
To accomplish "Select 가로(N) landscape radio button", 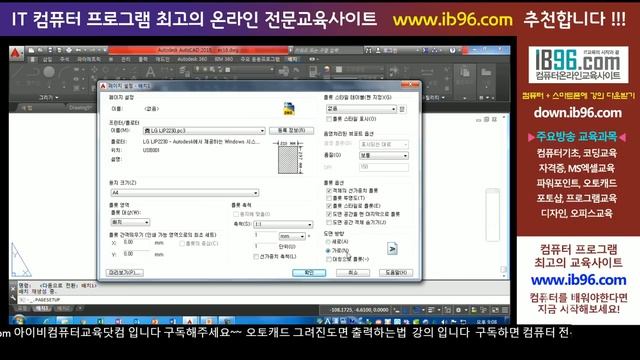I will coord(328,250).
